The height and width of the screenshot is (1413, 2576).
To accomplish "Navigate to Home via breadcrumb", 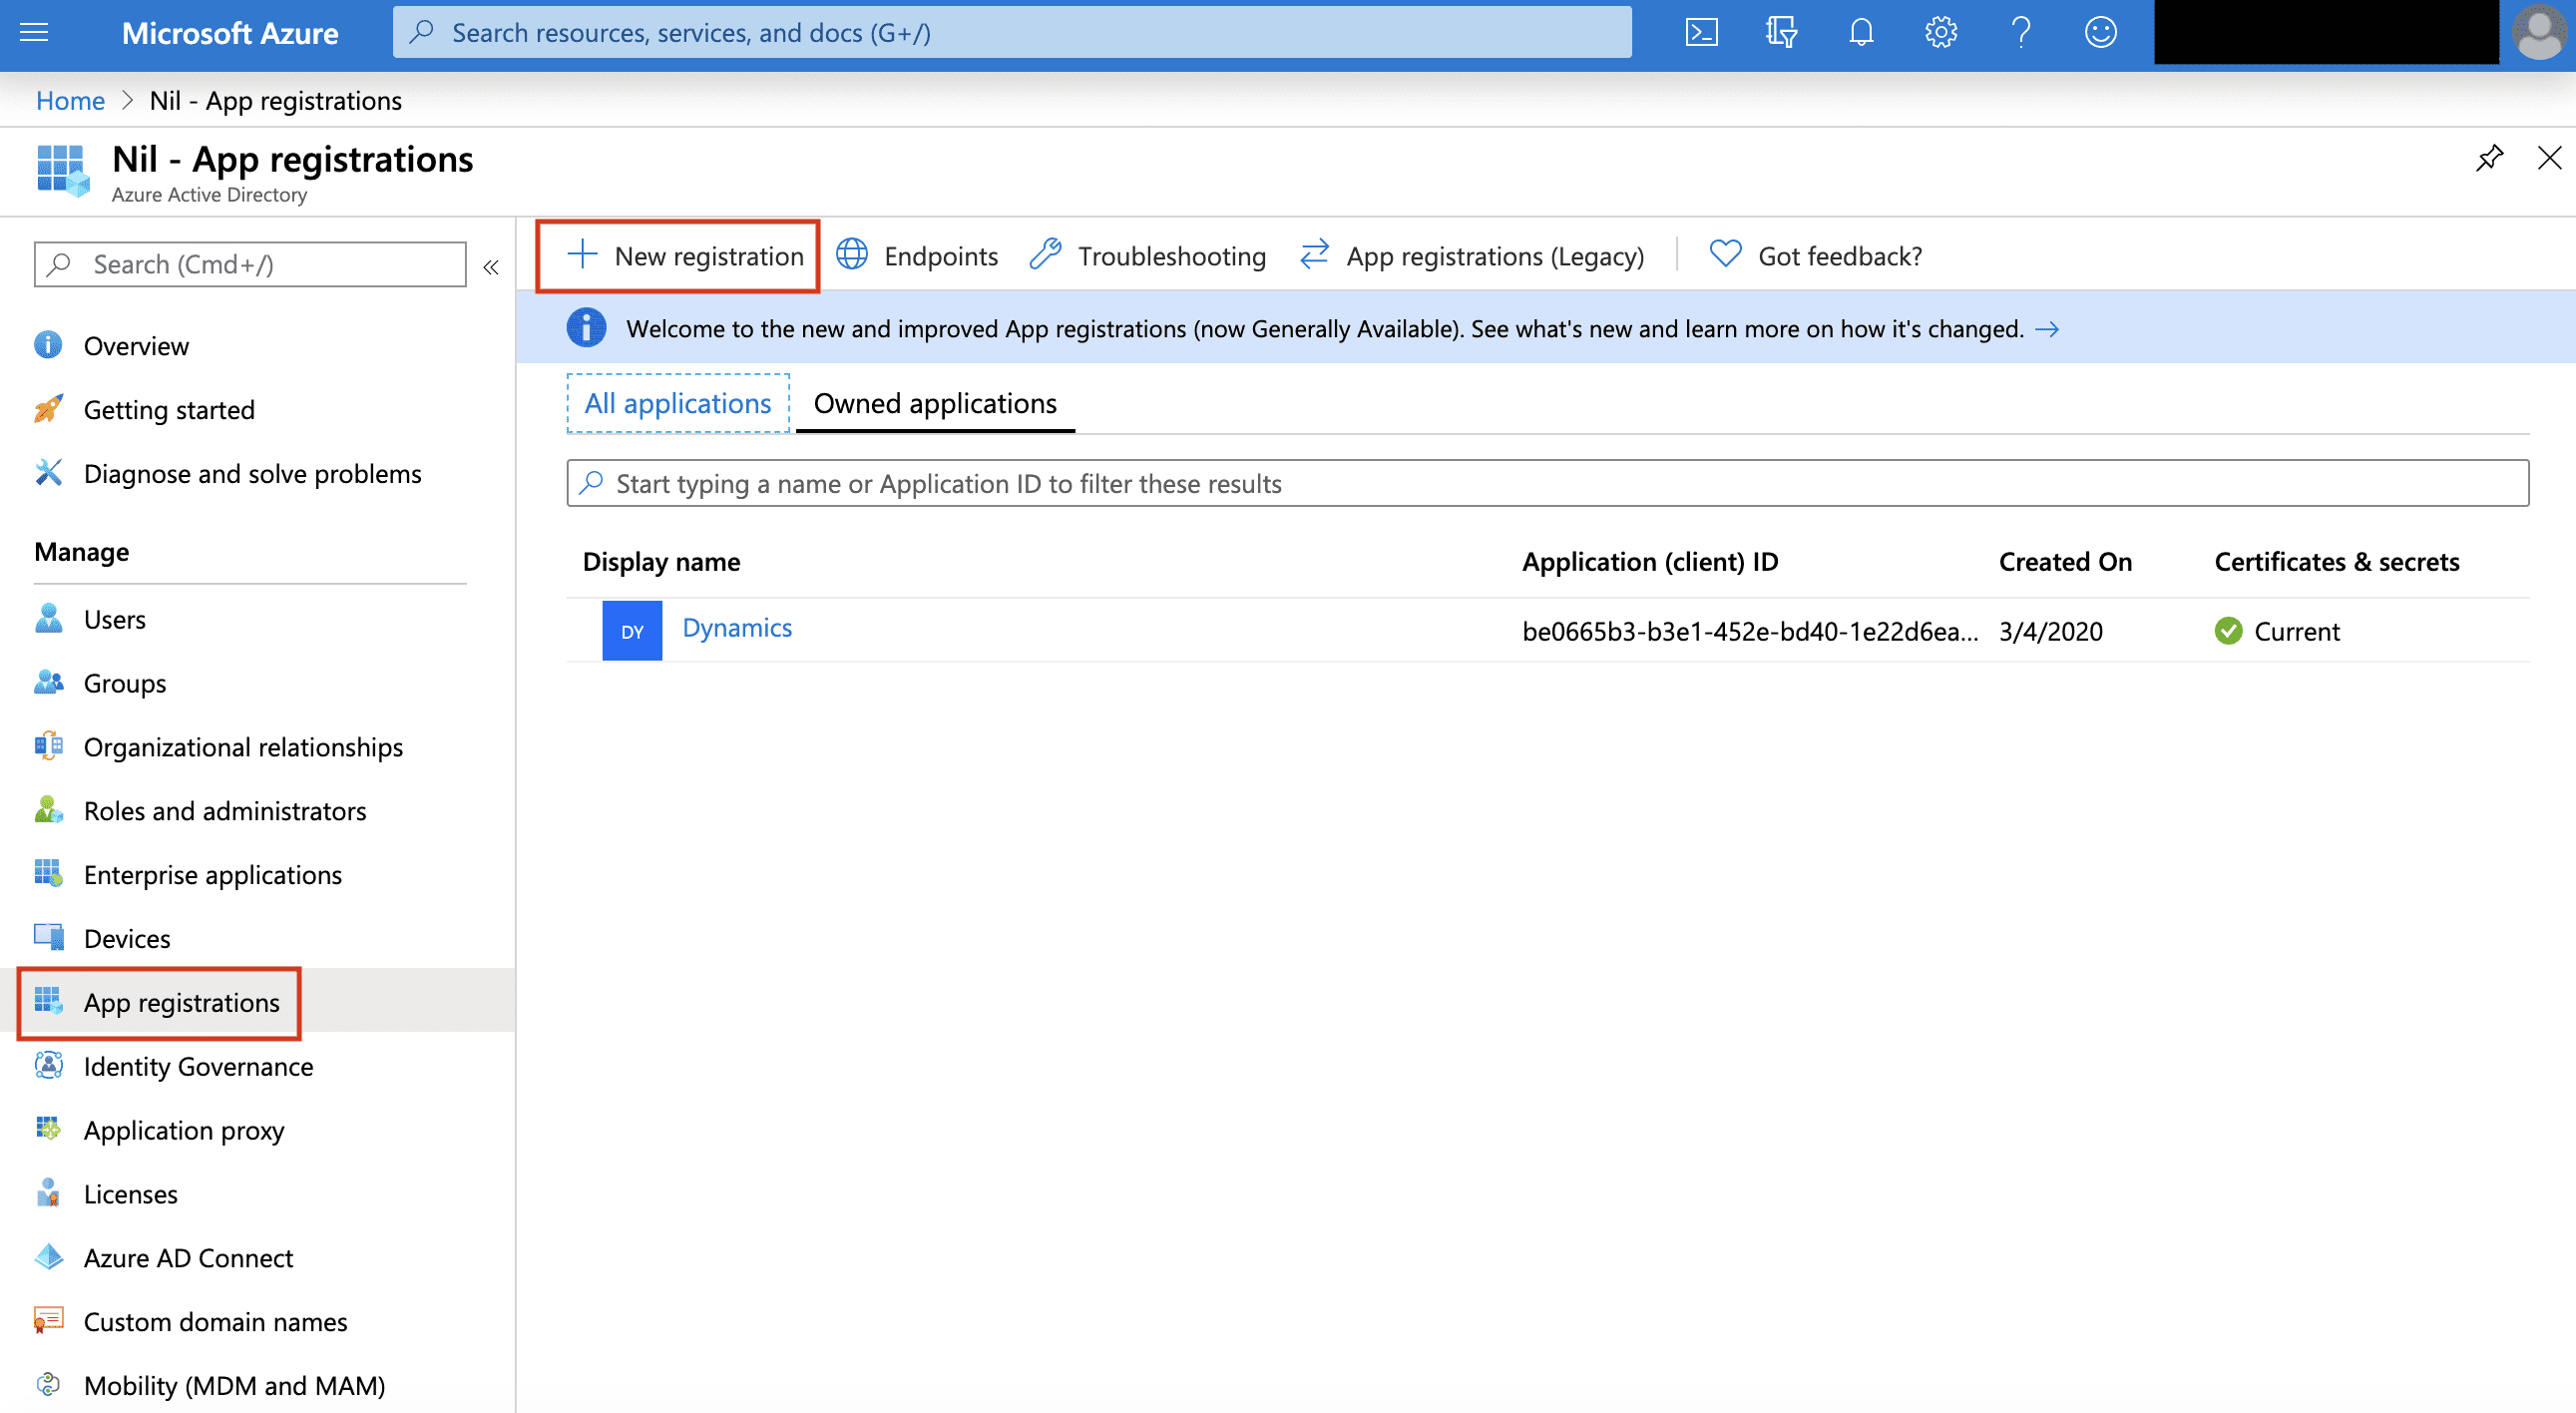I will [x=69, y=100].
